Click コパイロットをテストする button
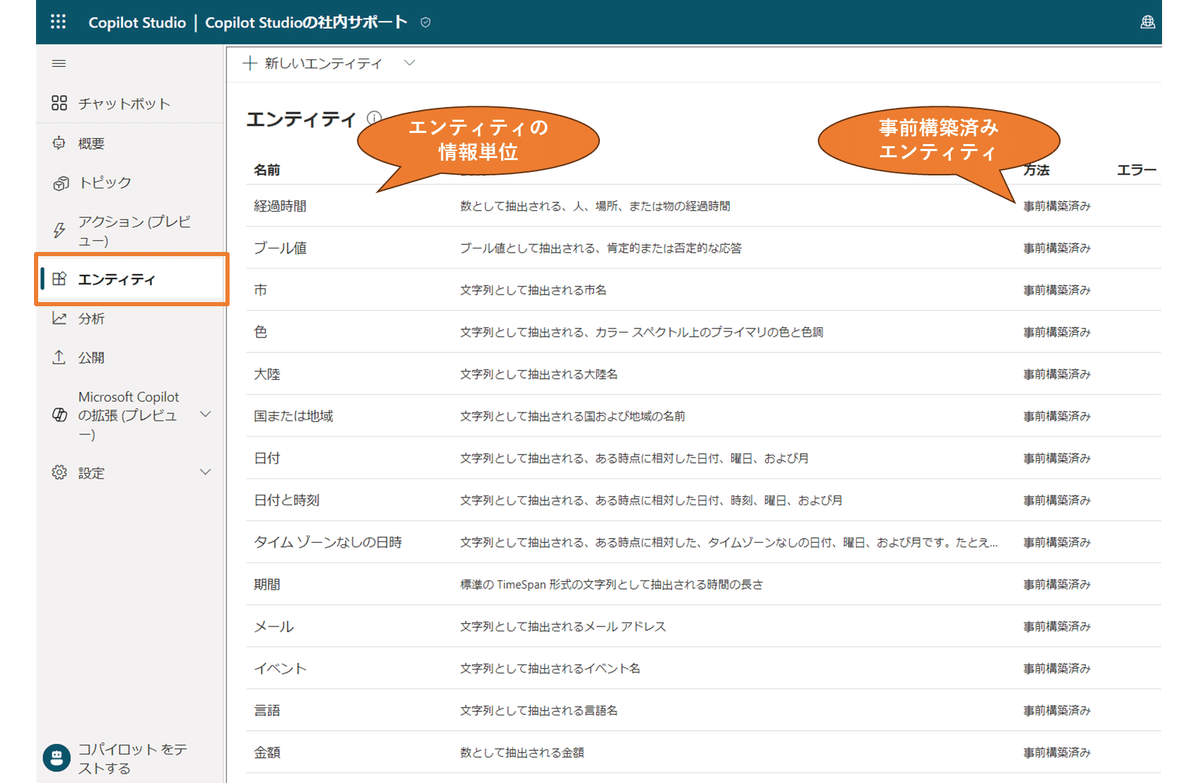This screenshot has height=783, width=1200. point(118,759)
